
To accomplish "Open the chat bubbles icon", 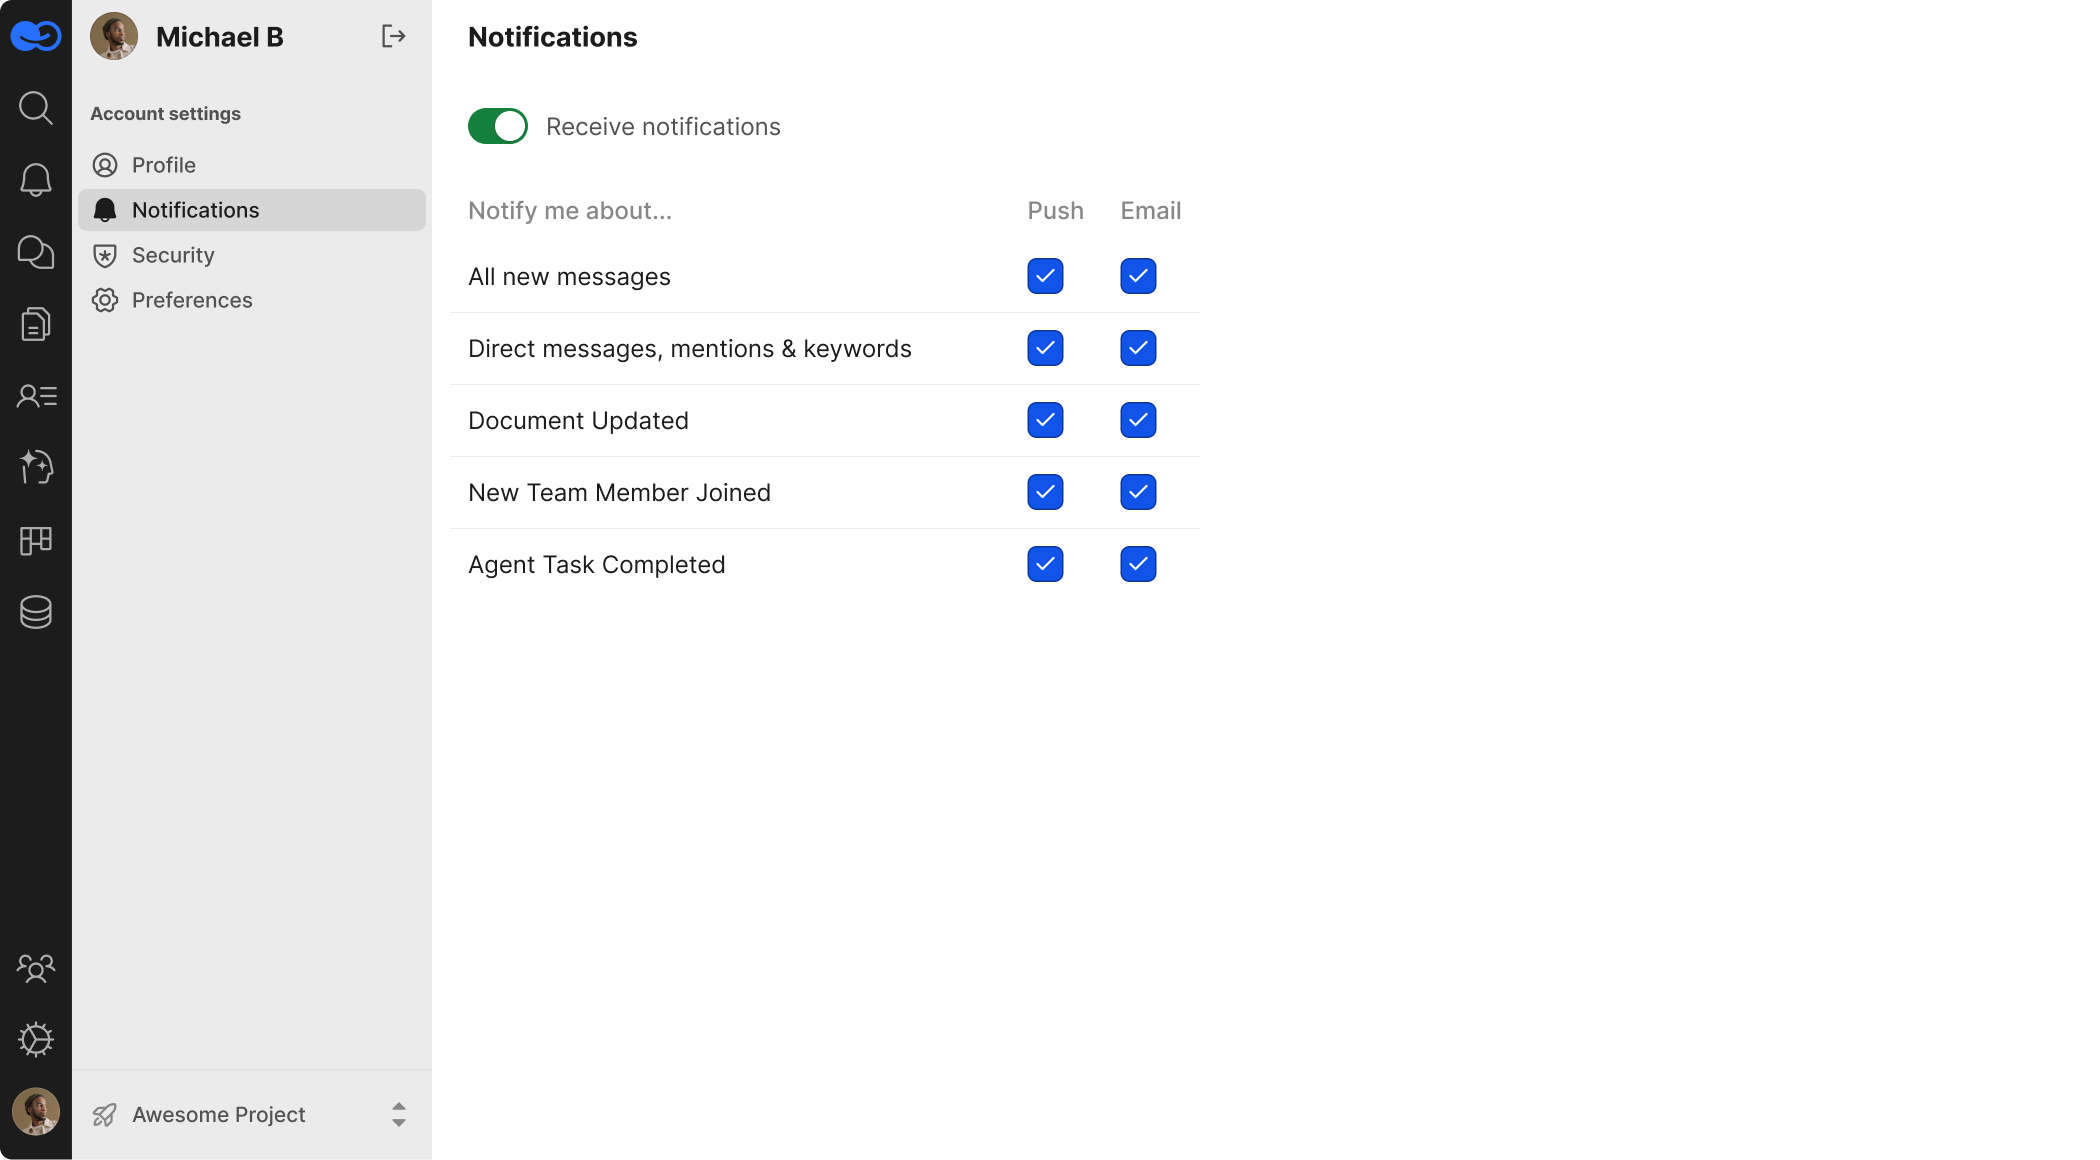I will (x=36, y=252).
